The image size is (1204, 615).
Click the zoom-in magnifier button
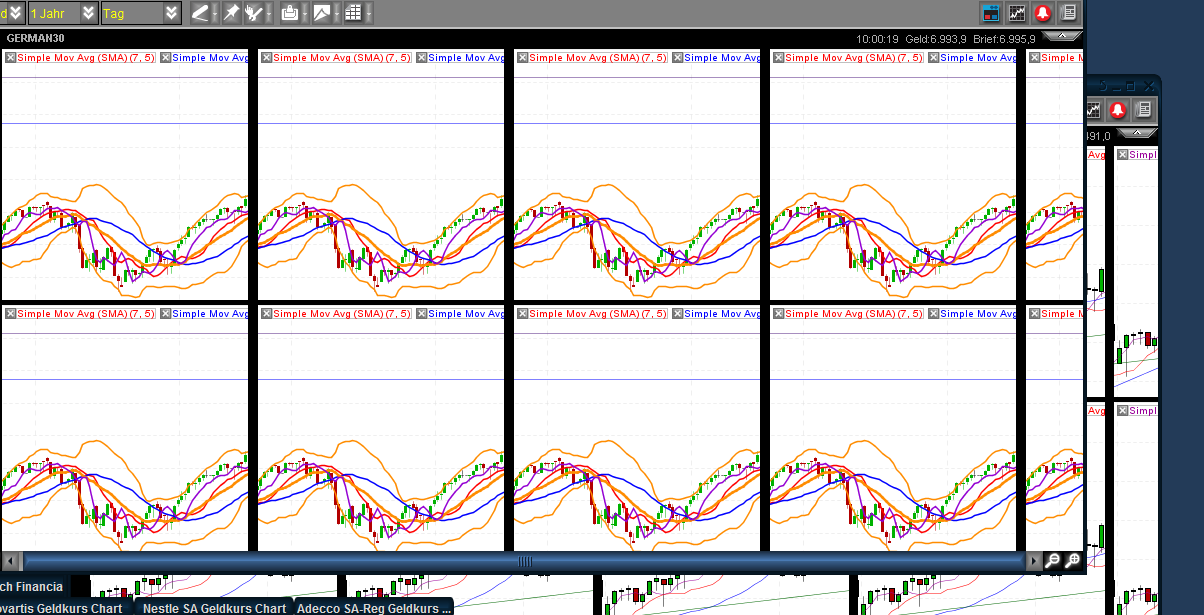[x=1073, y=561]
